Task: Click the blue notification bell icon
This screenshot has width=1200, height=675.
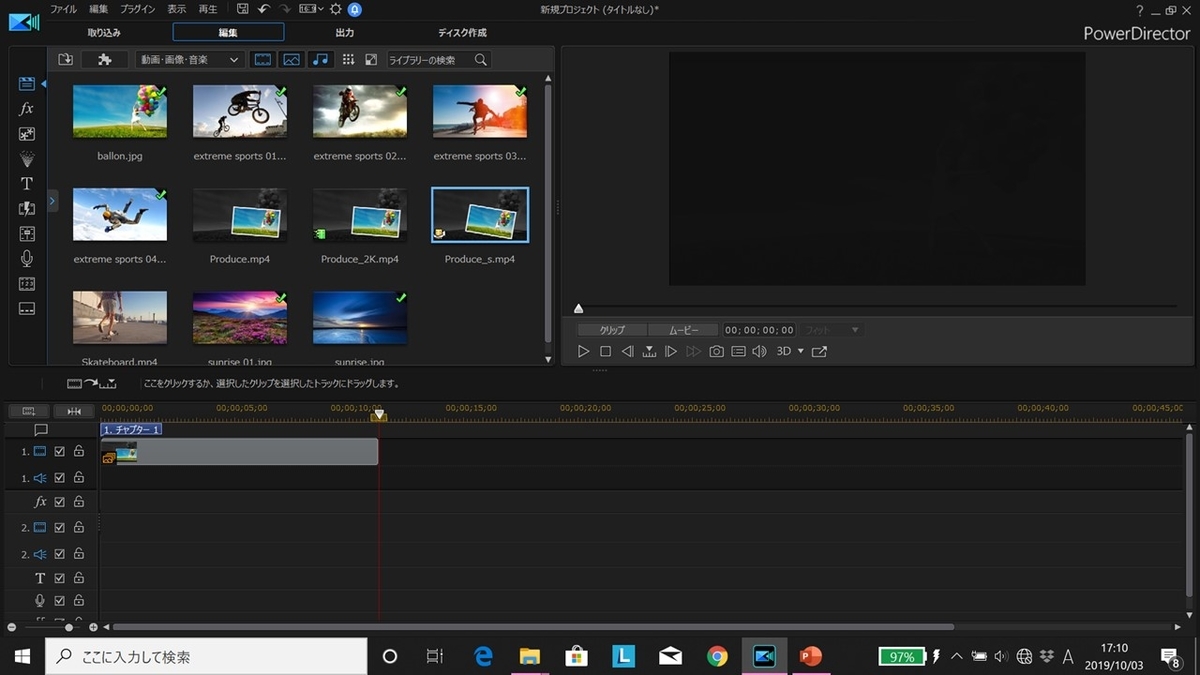Action: [355, 9]
